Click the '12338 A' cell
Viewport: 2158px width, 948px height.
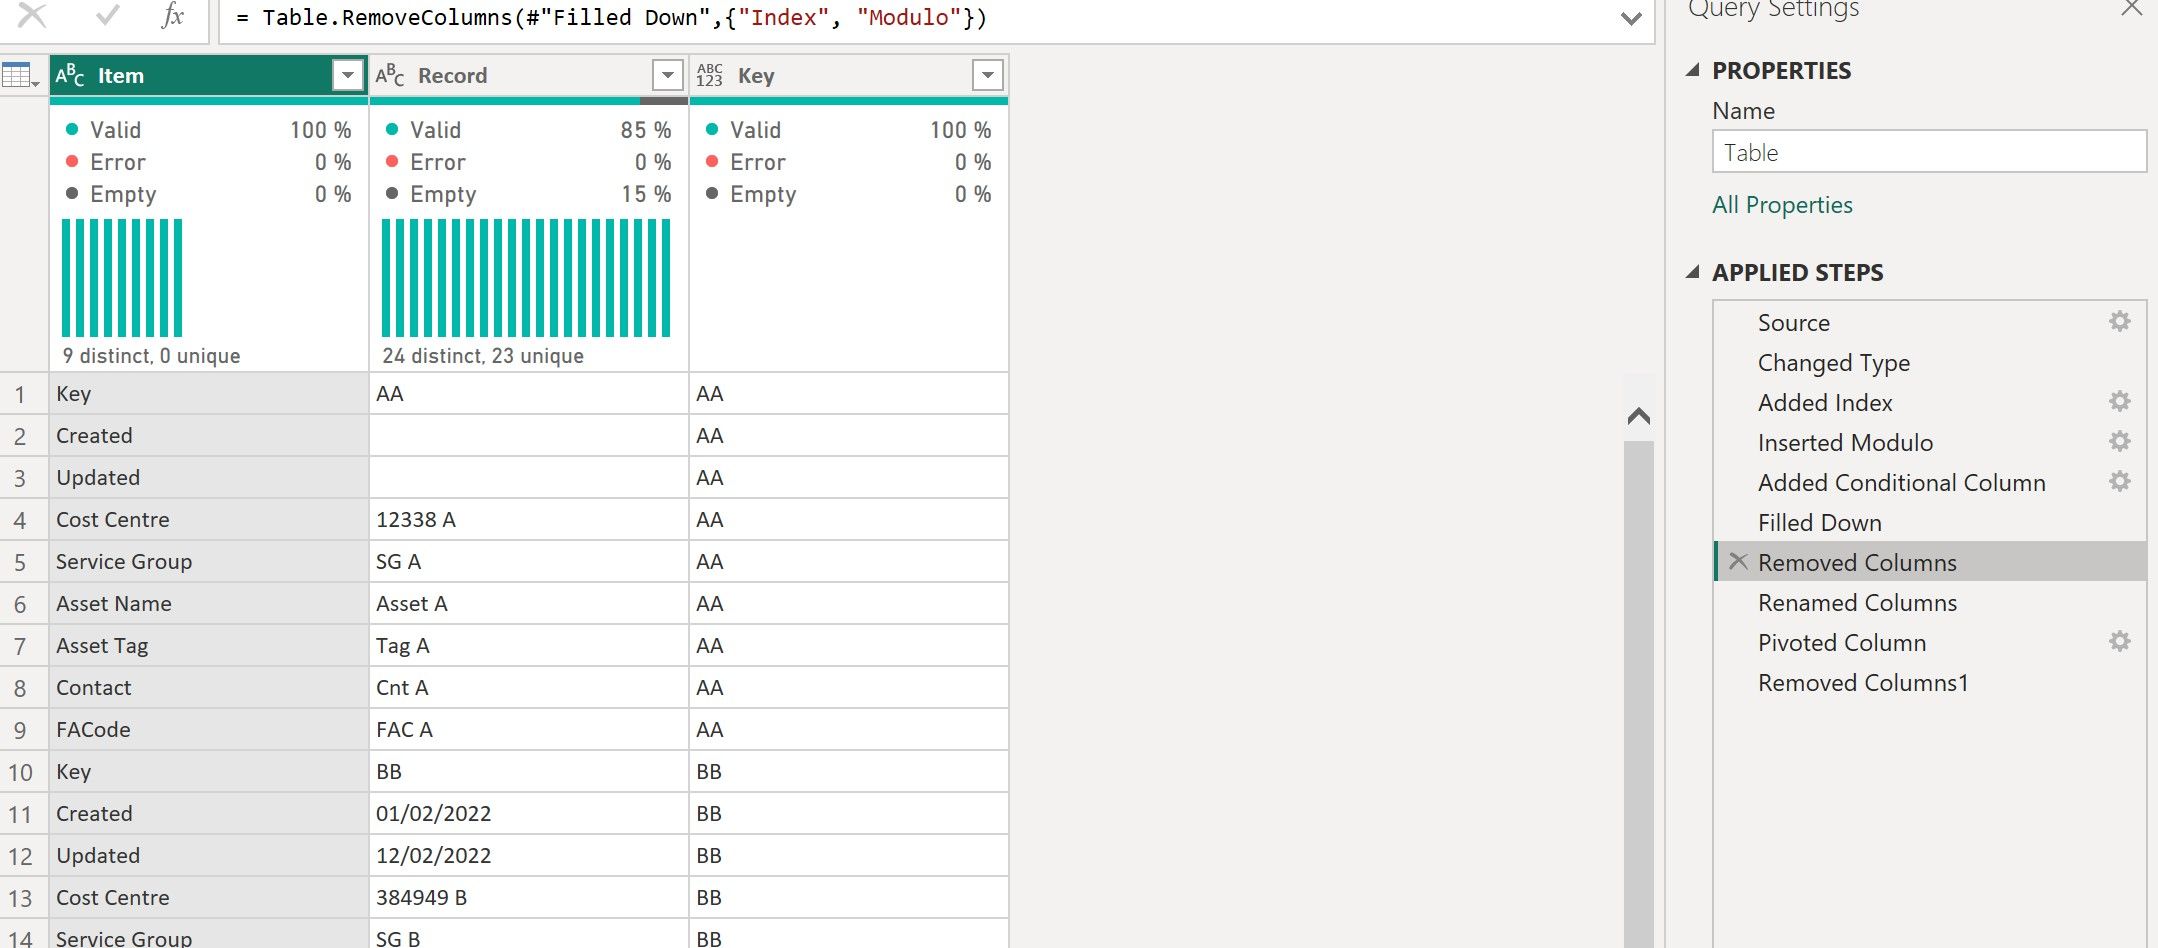pyautogui.click(x=528, y=520)
